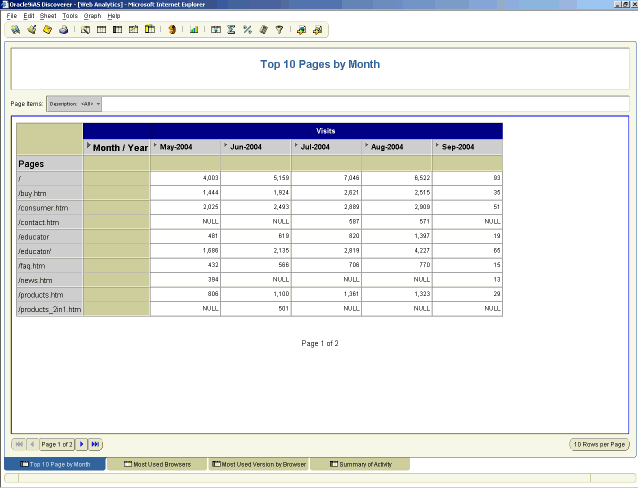This screenshot has width=638, height=488.
Task: Open the Graph menu
Action: pos(92,16)
